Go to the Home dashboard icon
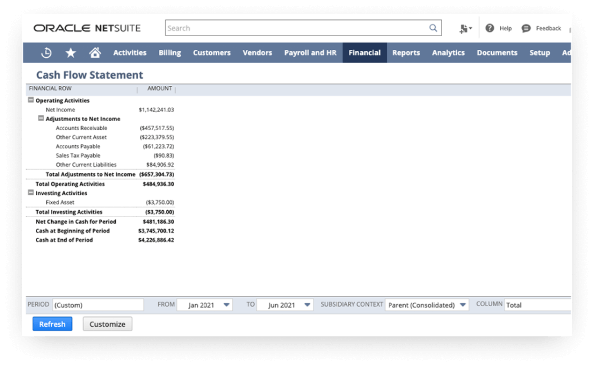This screenshot has height=367, width=594. [x=95, y=53]
